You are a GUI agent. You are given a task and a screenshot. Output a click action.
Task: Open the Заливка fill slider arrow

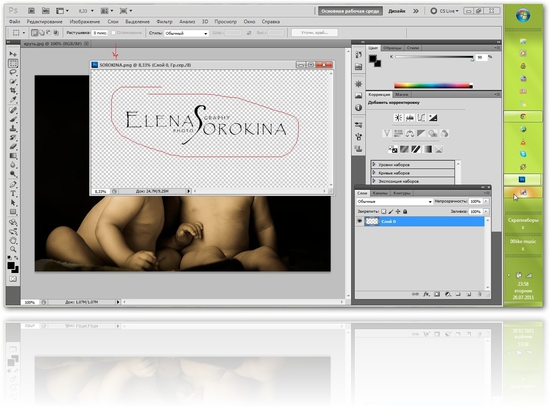coord(486,212)
